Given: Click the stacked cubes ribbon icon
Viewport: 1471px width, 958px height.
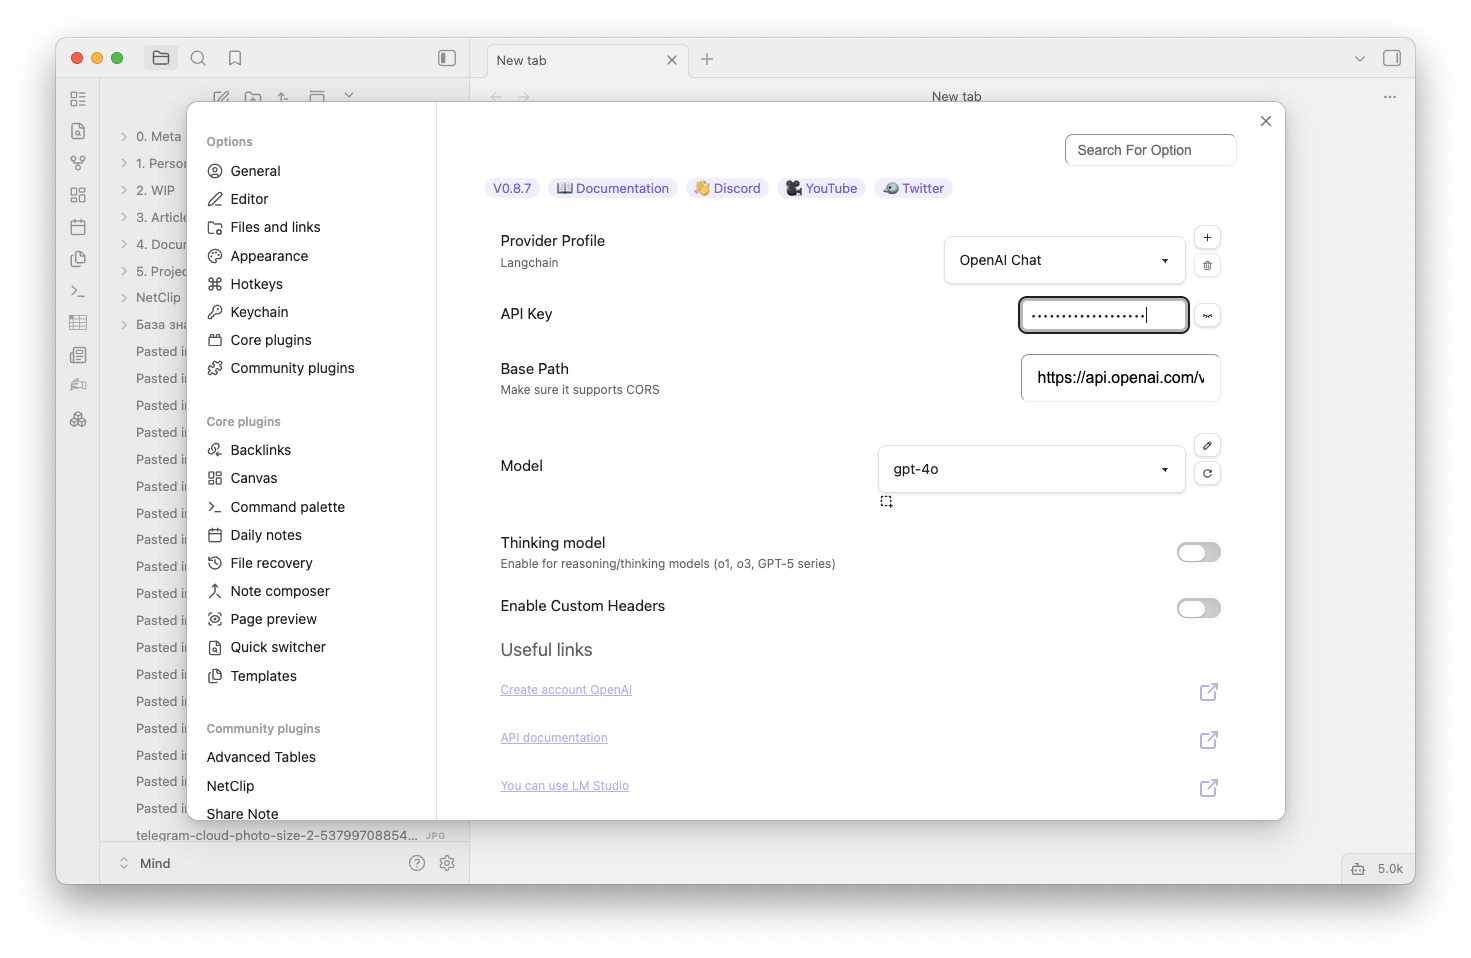Looking at the screenshot, I should 78,419.
